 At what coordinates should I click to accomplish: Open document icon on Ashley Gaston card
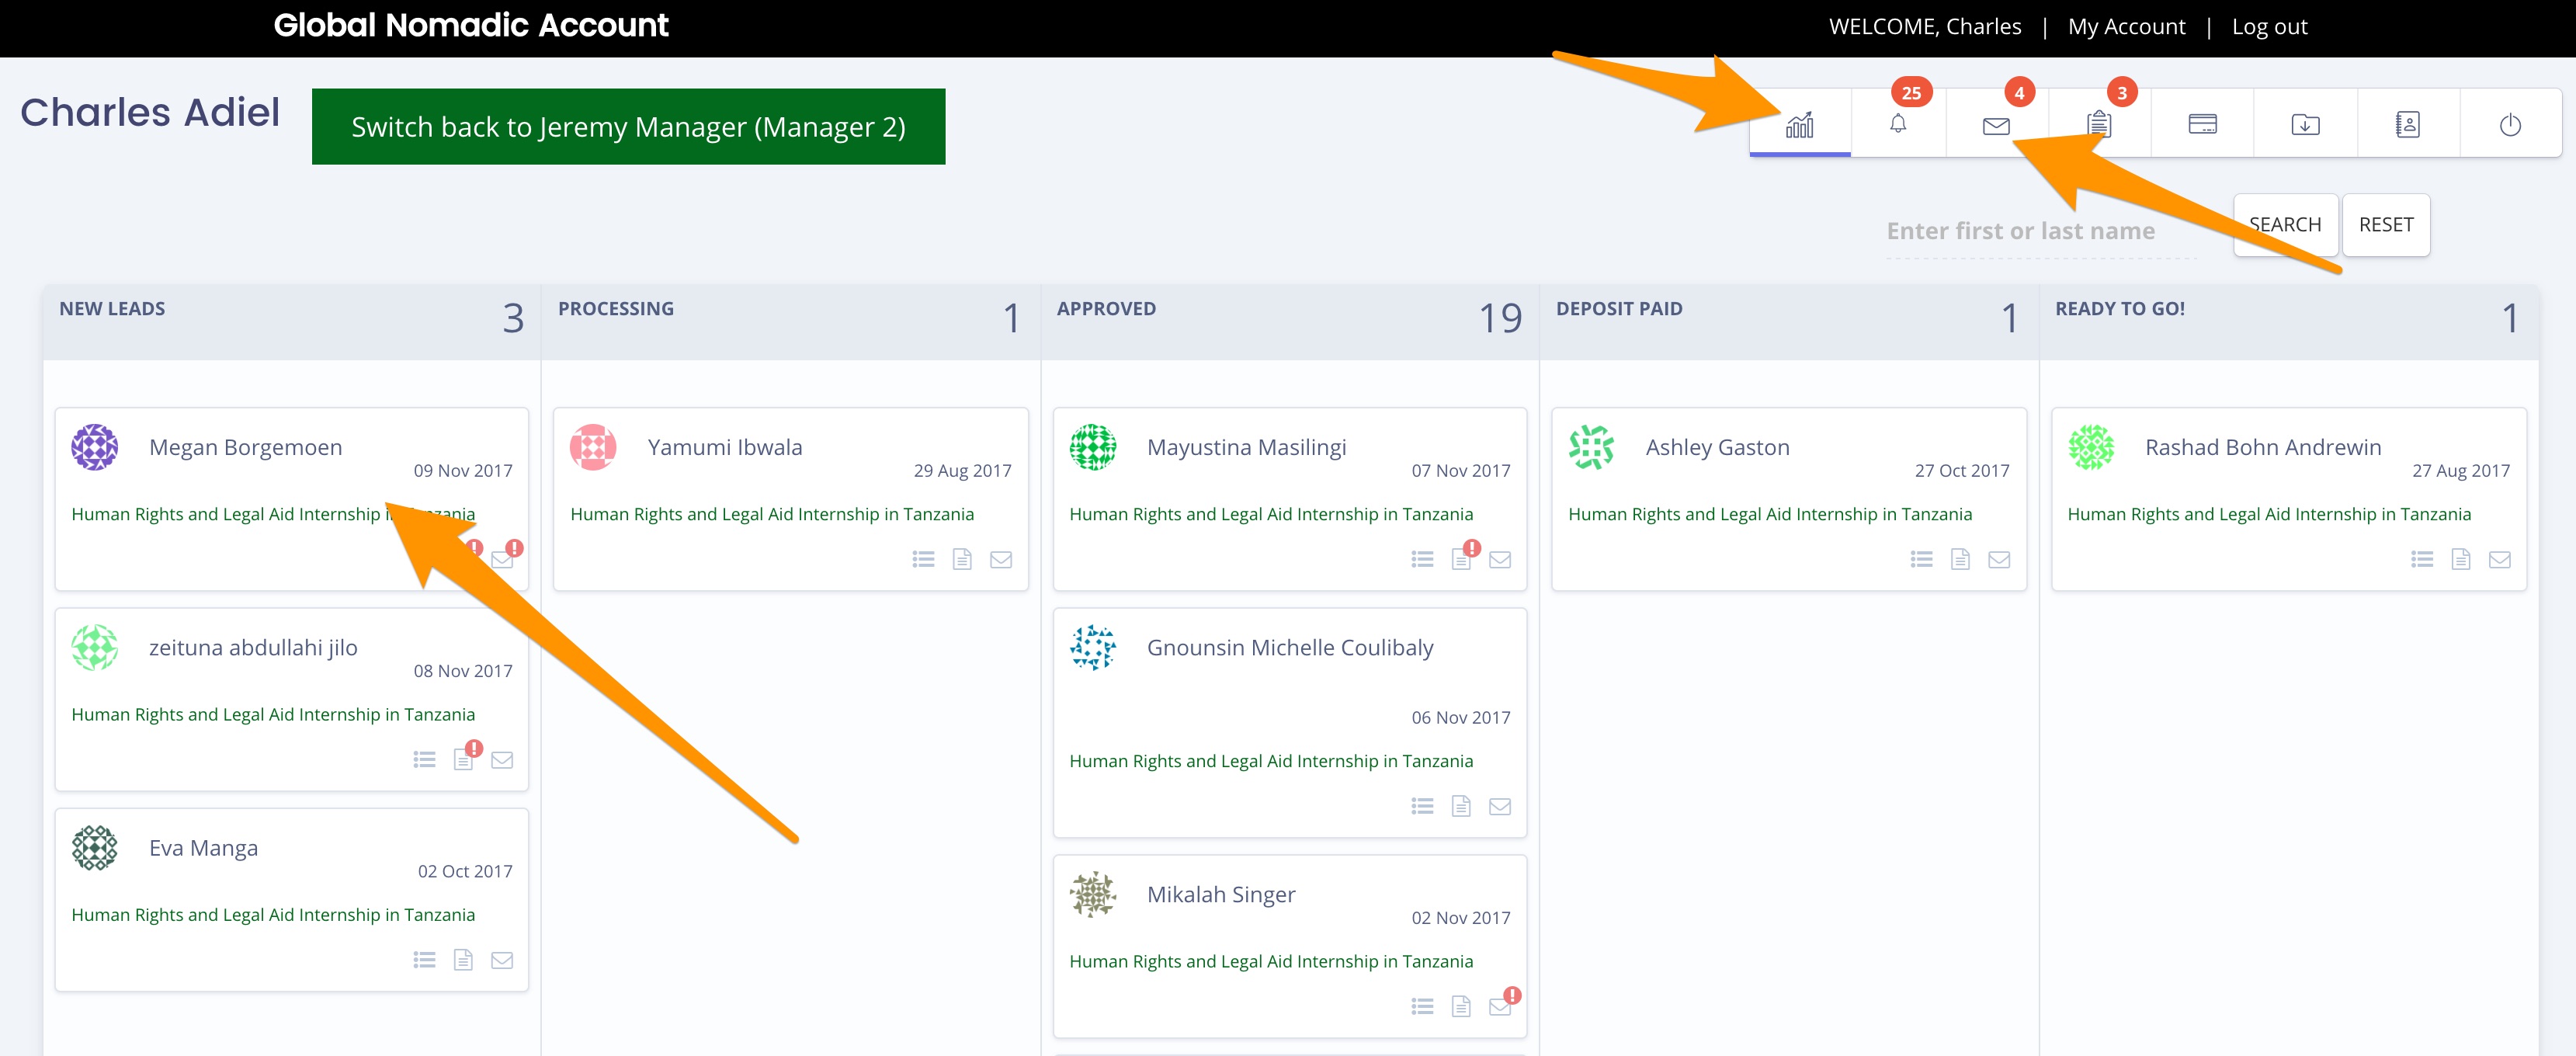1960,560
